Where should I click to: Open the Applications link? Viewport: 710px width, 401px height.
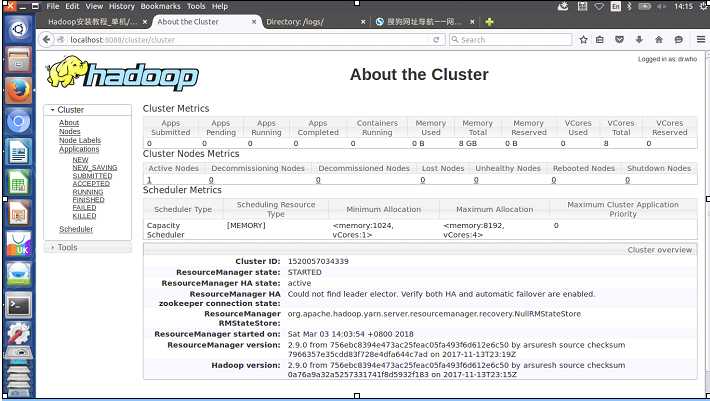pyautogui.click(x=79, y=149)
